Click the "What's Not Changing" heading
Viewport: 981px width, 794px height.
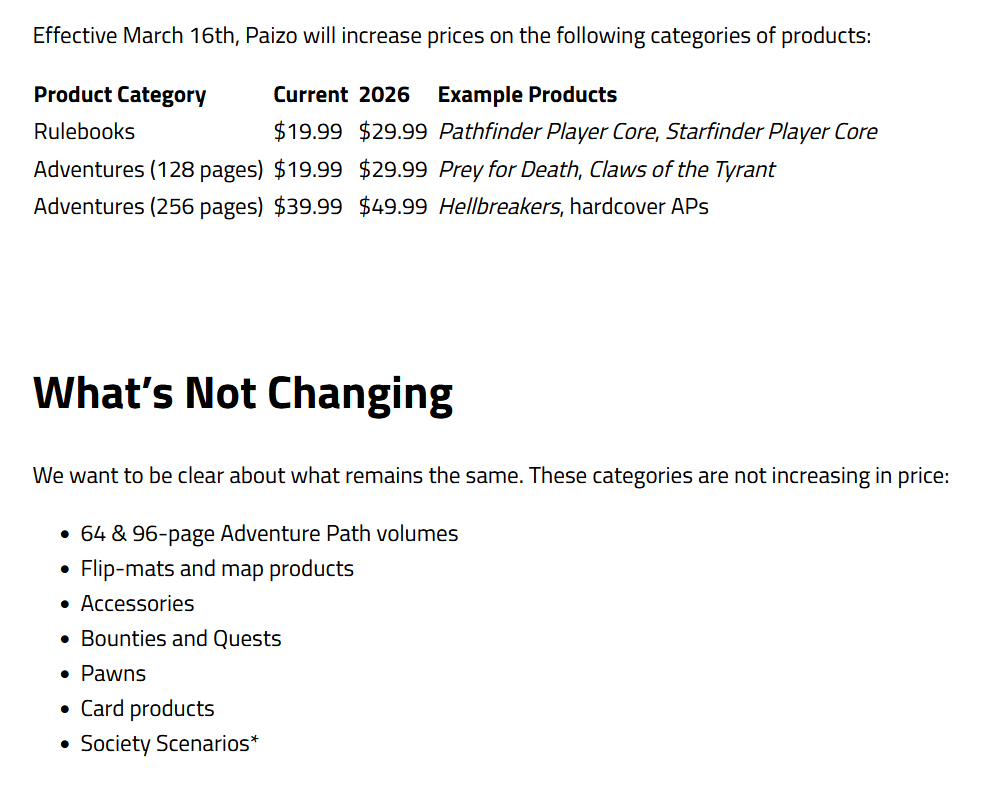coord(243,393)
